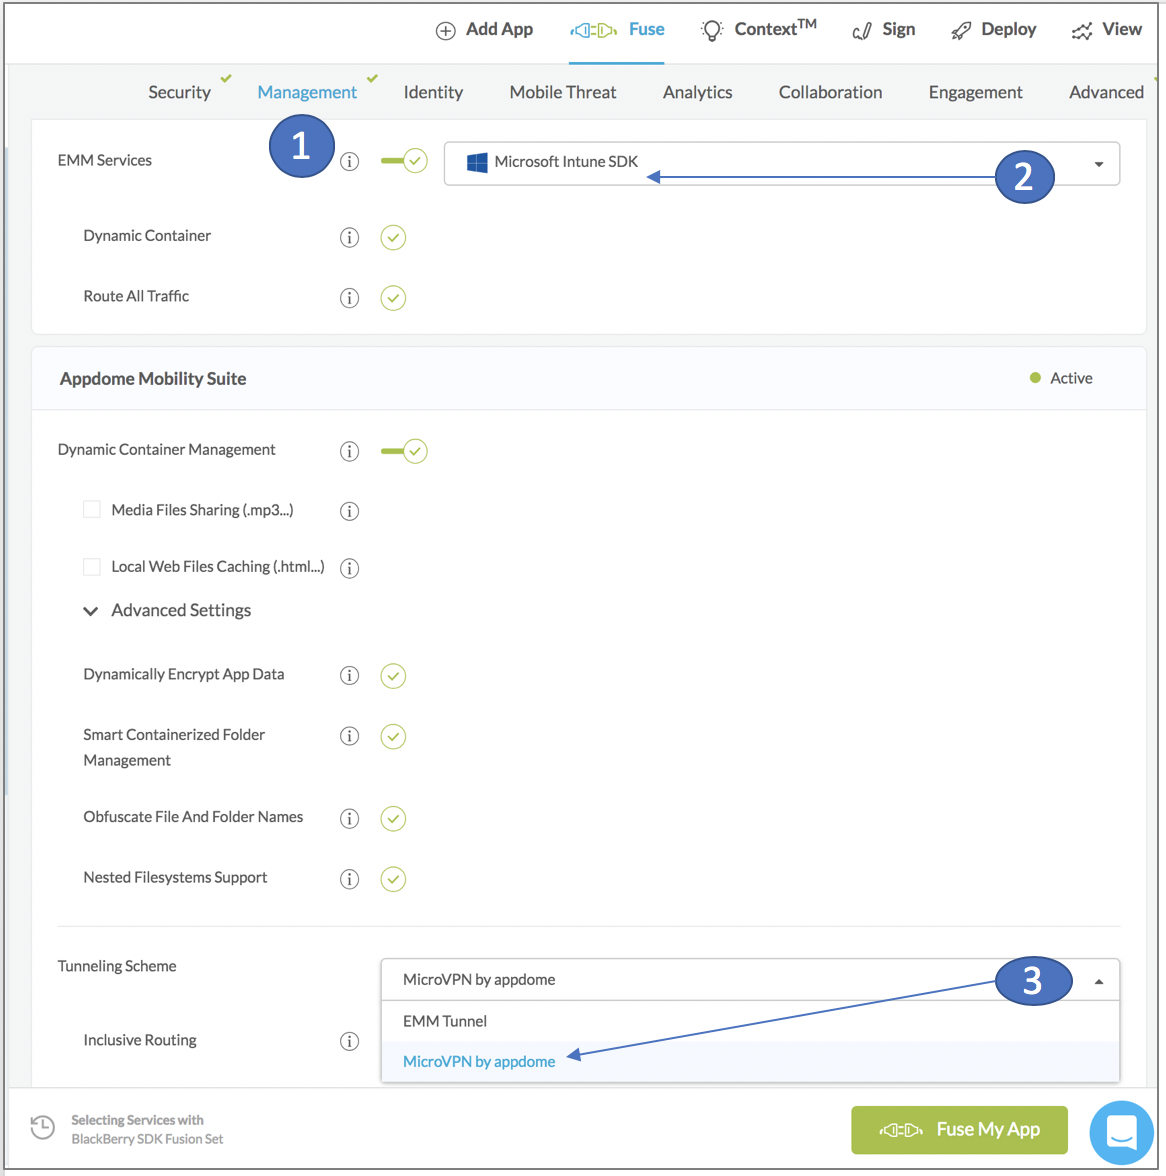Collapse the Advanced Settings section
The width and height of the screenshot is (1166, 1176).
(91, 611)
